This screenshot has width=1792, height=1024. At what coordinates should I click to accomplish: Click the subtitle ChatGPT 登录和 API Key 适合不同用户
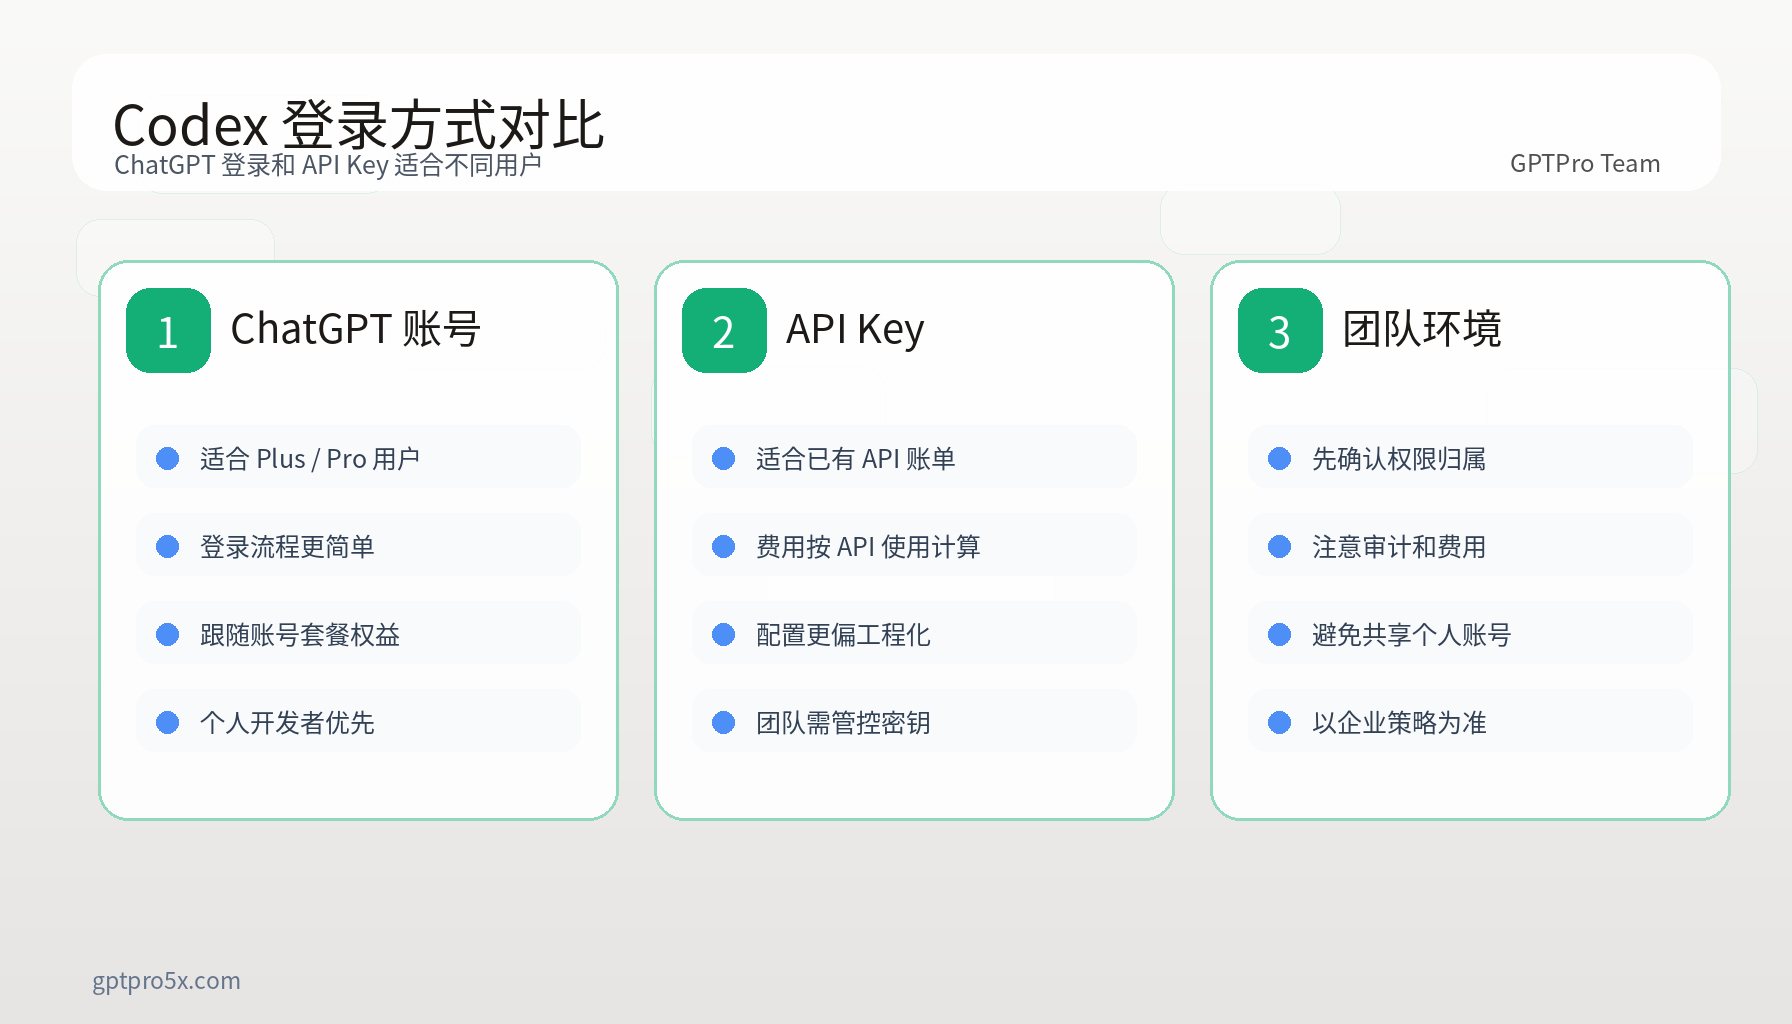[328, 165]
